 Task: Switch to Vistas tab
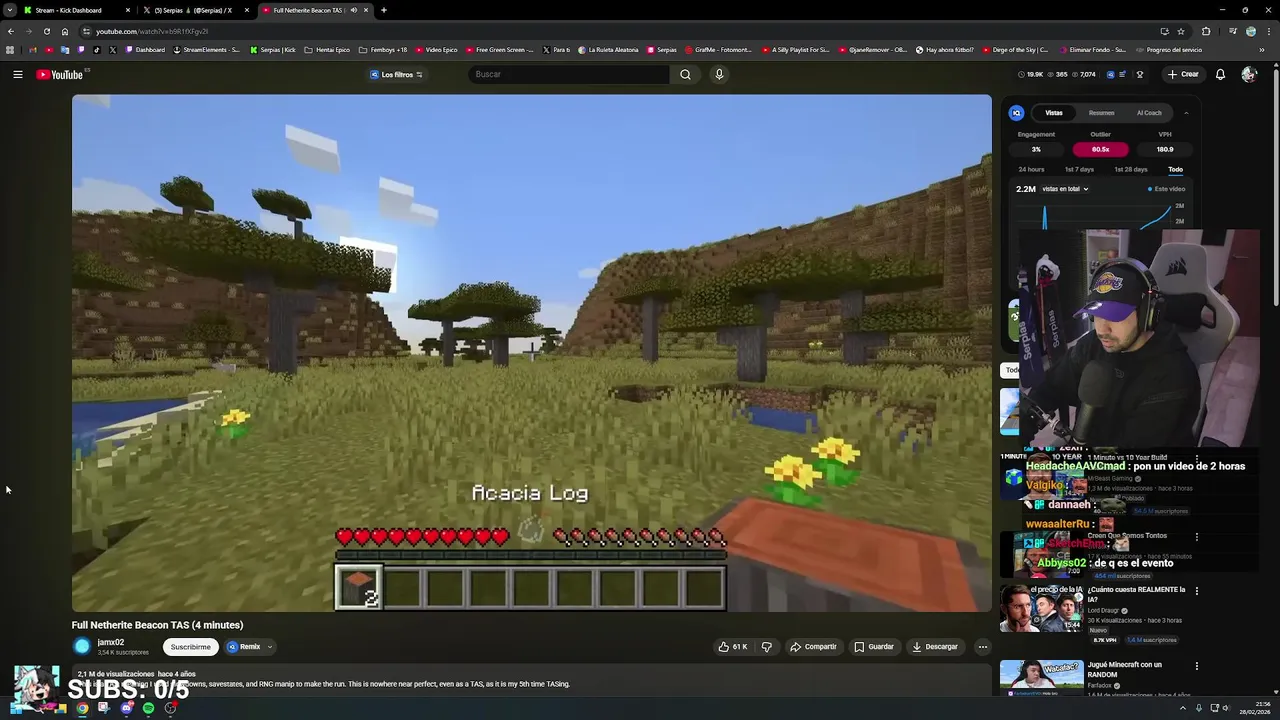coord(1054,113)
